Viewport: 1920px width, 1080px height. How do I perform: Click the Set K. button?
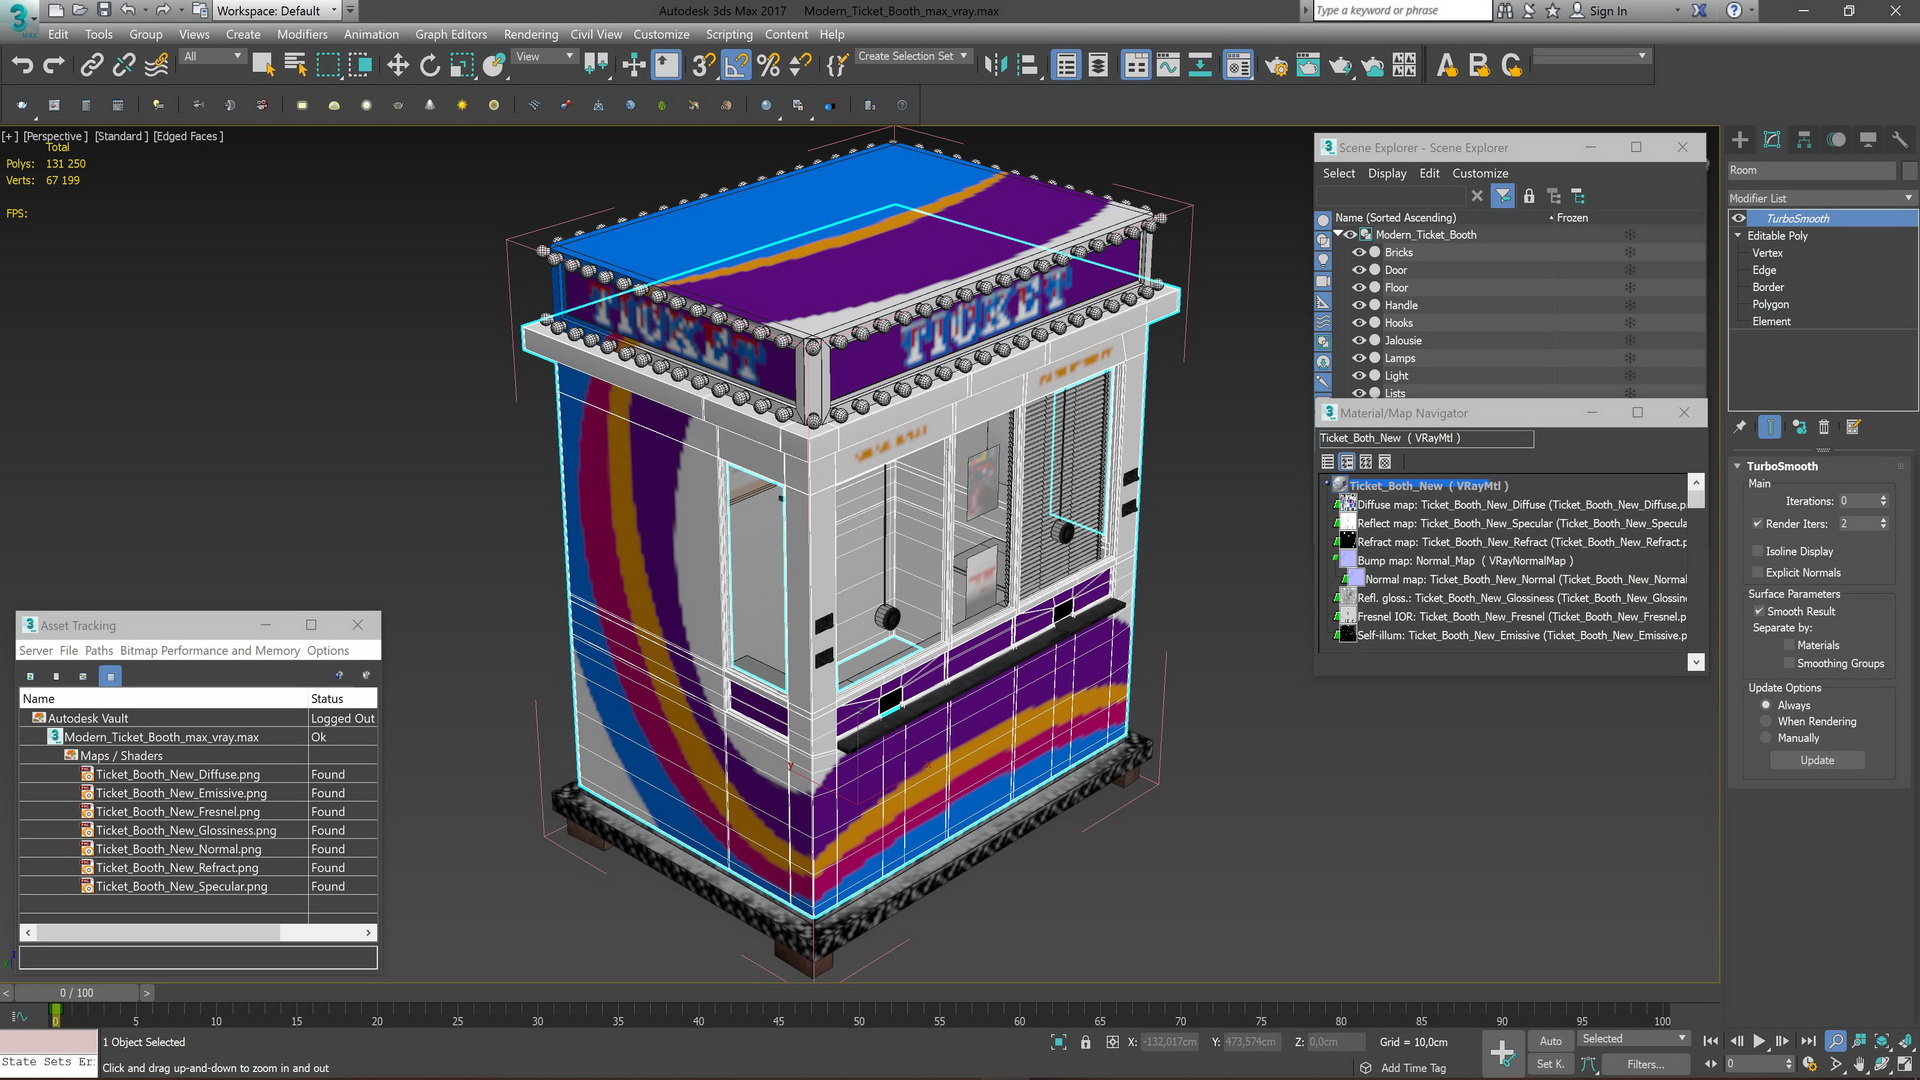[1550, 1064]
